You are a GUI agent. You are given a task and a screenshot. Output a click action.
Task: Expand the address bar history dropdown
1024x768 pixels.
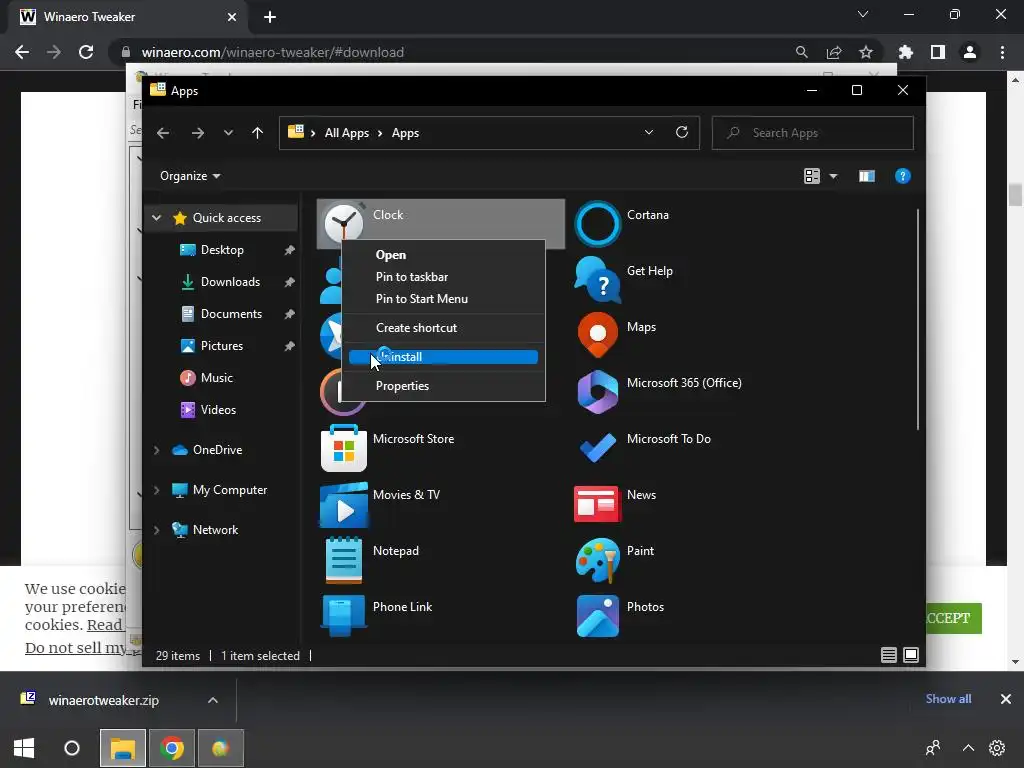tap(648, 133)
